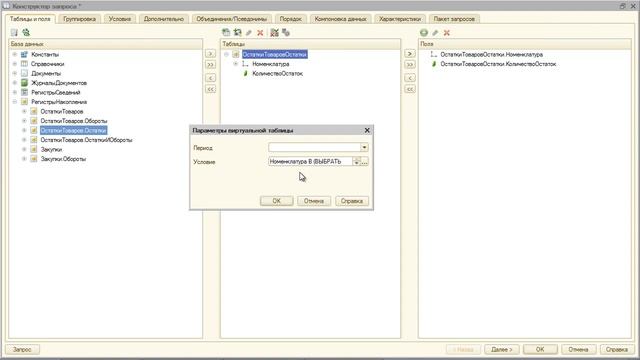Expand the ОстаткиТоваров.ОстаткиИОбороты node
Viewport: 640px width, 360px height.
(x=24, y=140)
